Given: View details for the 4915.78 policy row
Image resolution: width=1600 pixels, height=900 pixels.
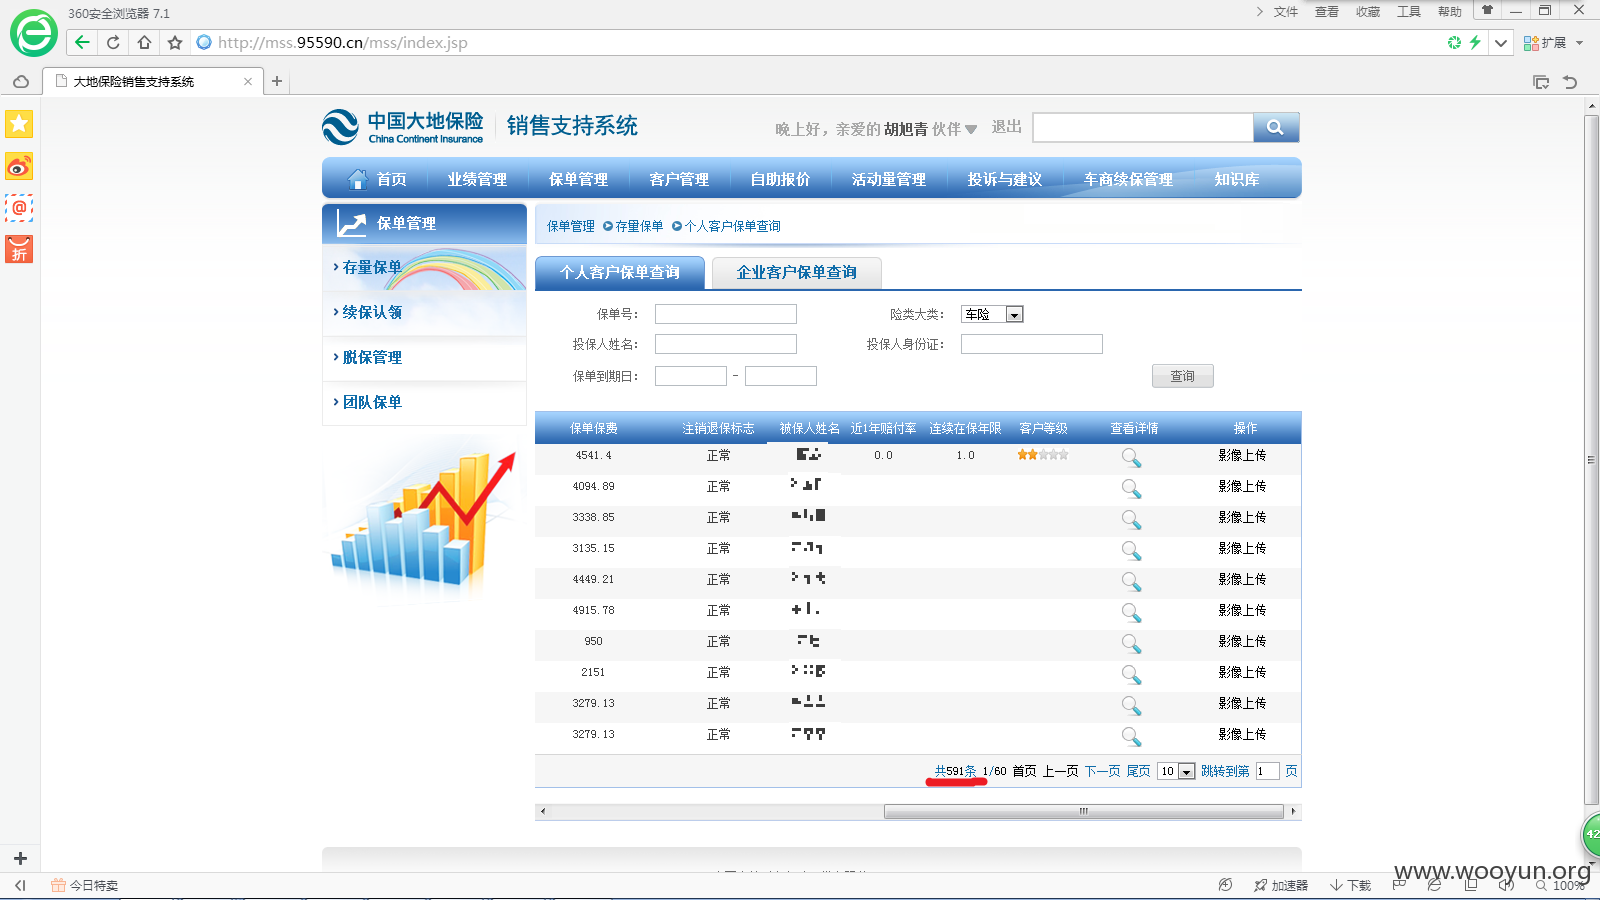Looking at the screenshot, I should click(x=1131, y=612).
